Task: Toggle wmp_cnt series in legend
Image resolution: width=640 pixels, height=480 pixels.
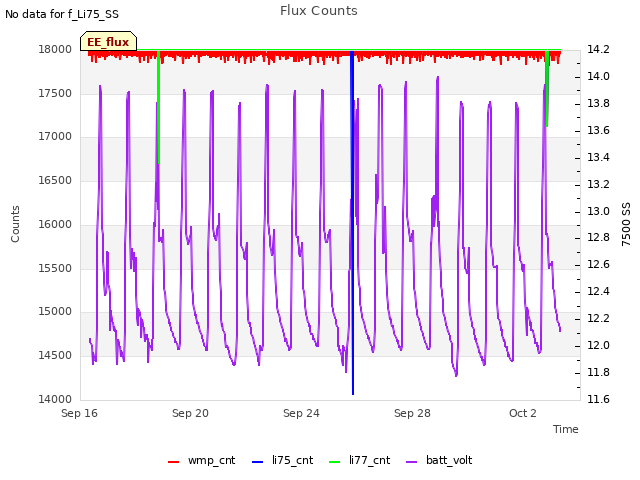Action: pos(202,460)
